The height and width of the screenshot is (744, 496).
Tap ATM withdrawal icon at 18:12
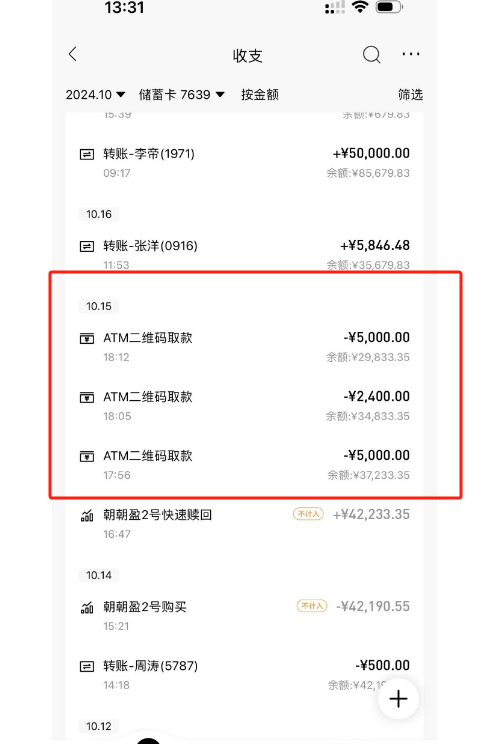tap(86, 338)
